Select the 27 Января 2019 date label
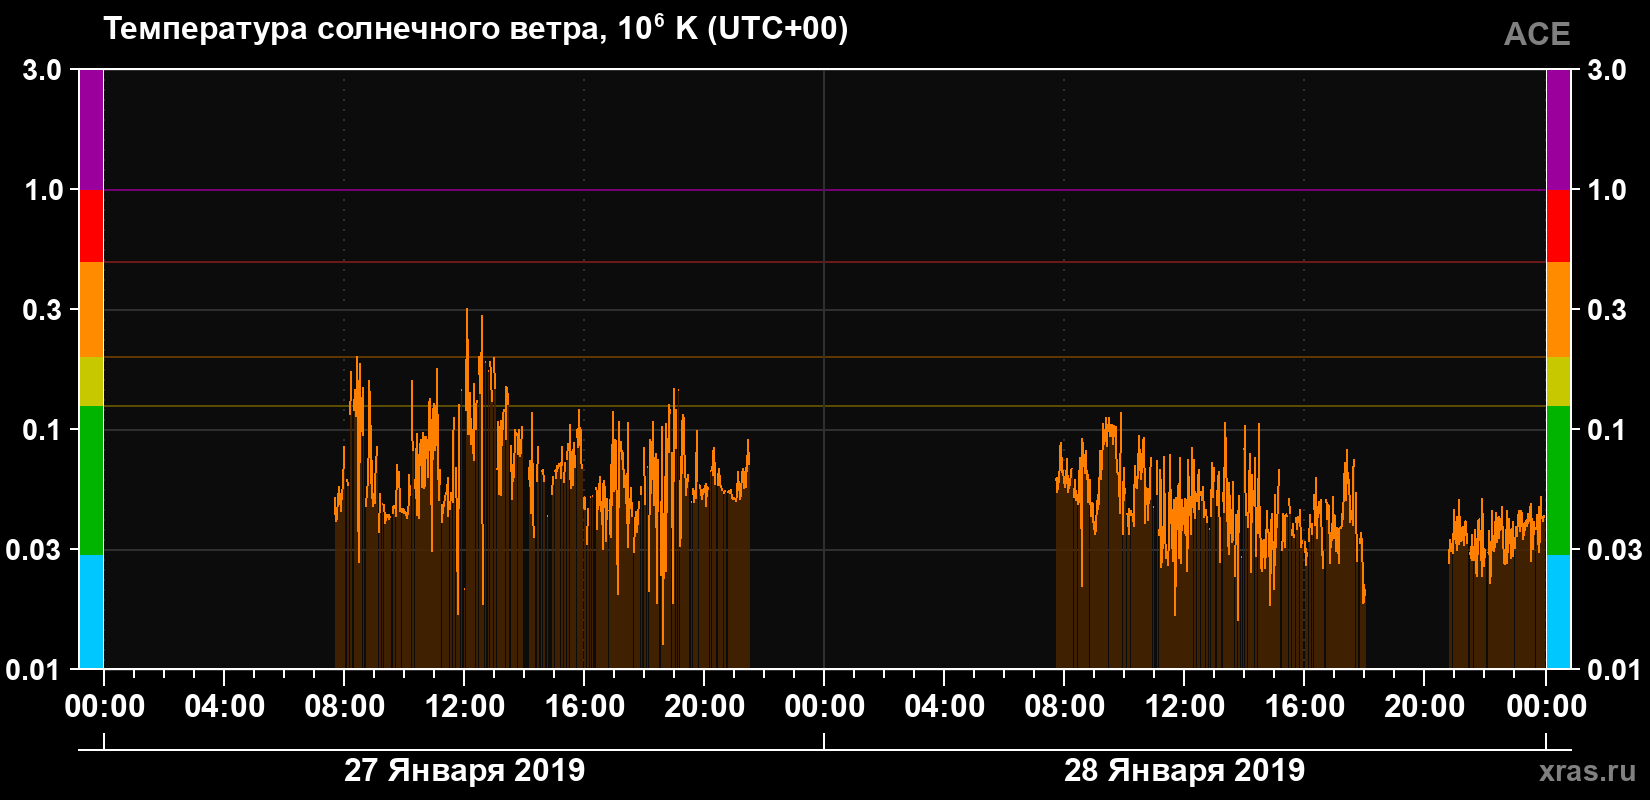 click(x=464, y=770)
